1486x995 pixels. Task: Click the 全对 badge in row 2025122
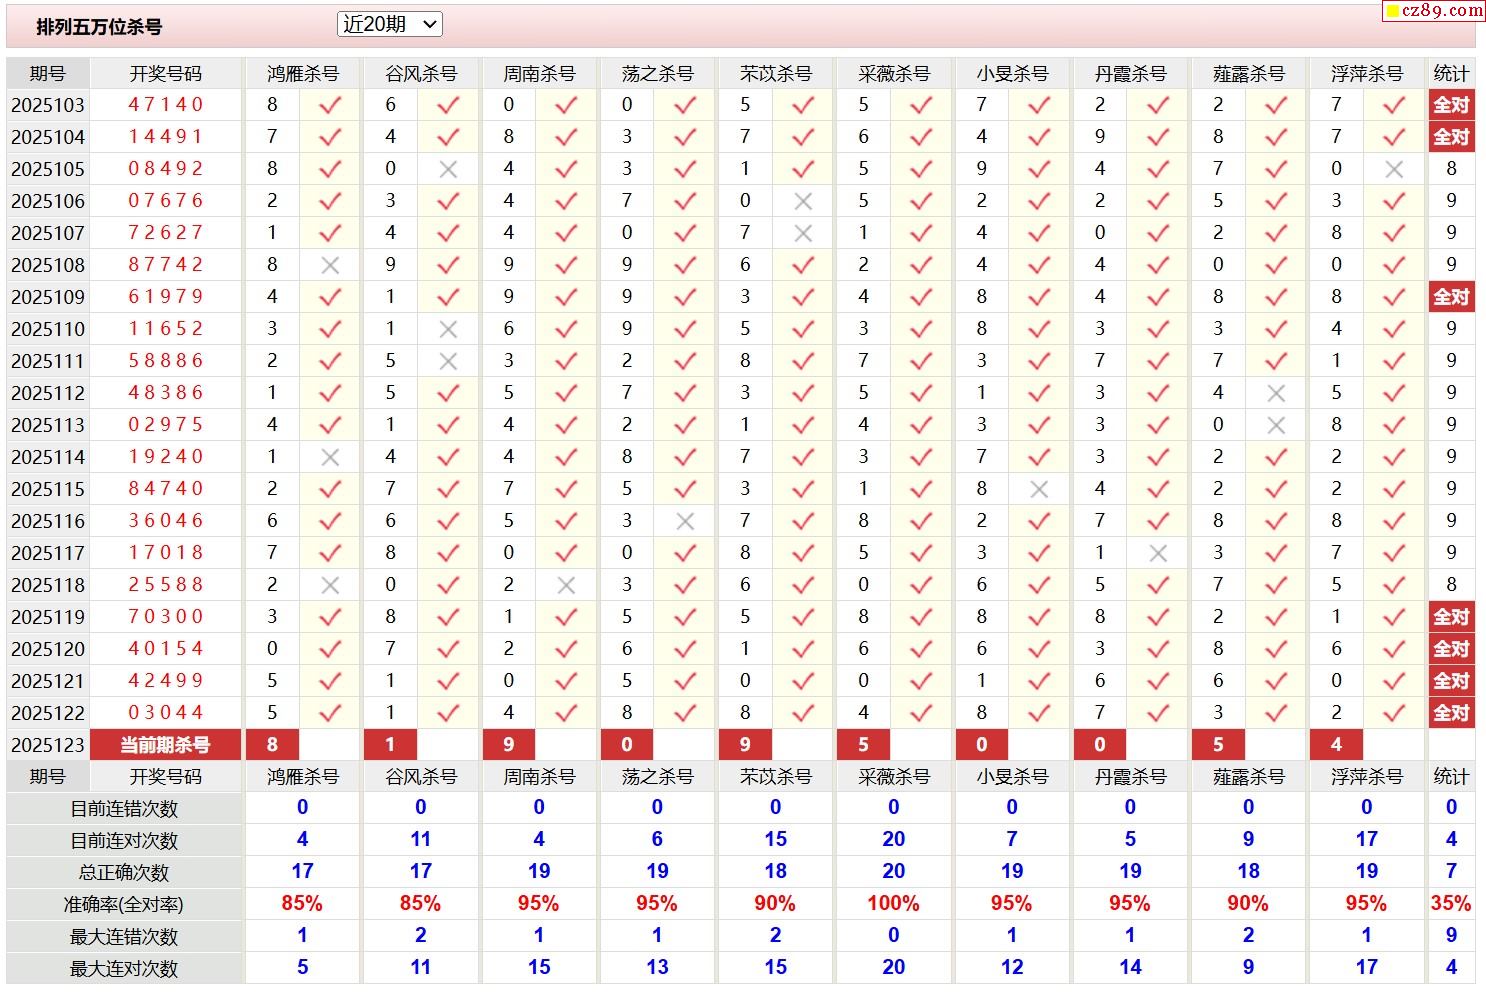coord(1451,713)
